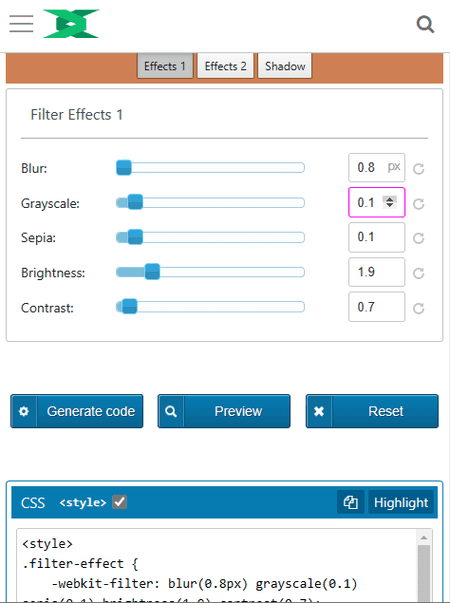Switch to the Effects 2 tab
Screen dimensions: 450x603
[225, 66]
